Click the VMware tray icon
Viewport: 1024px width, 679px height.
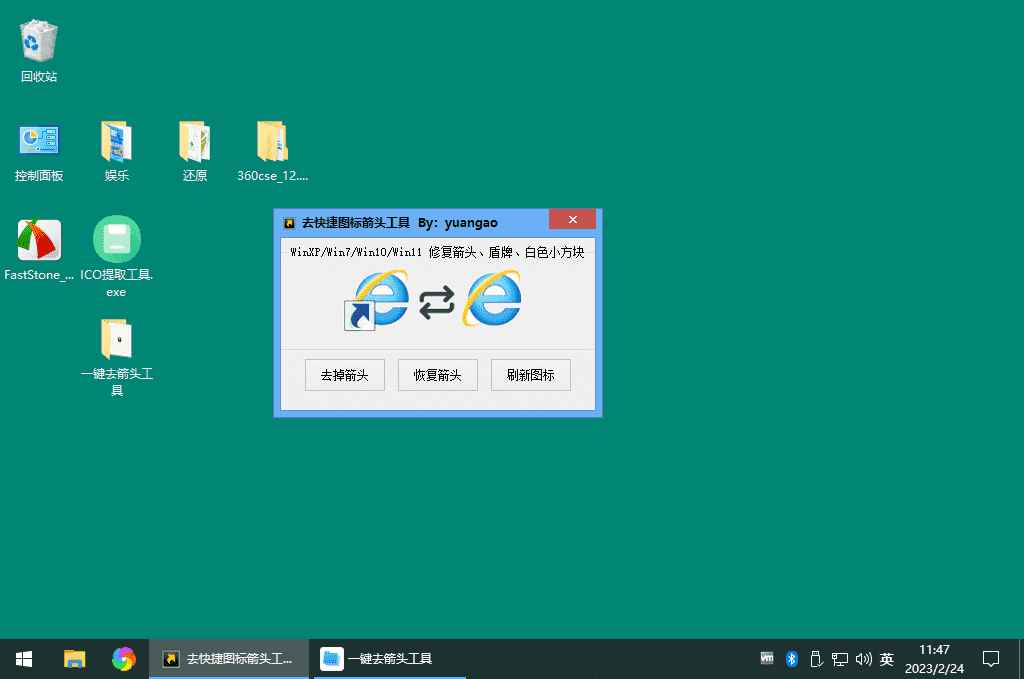pyautogui.click(x=767, y=658)
